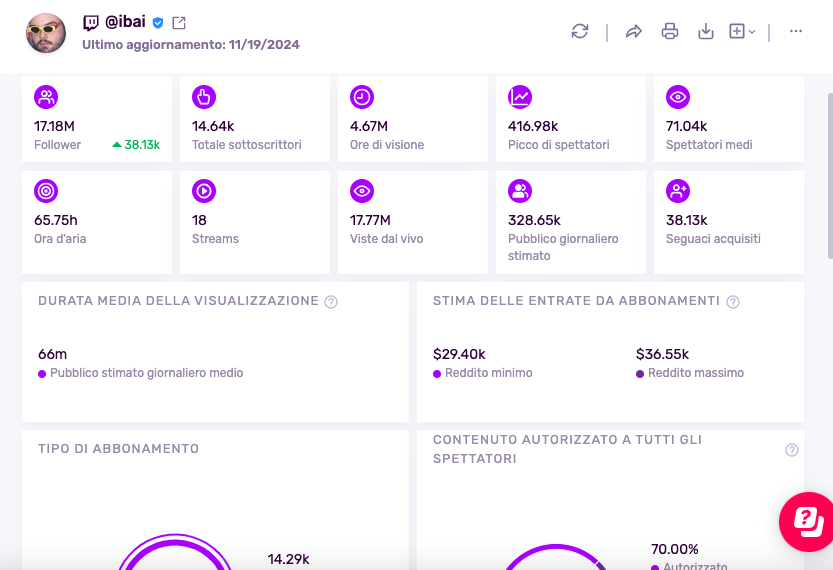Click the Spettatori medi eye icon
The width and height of the screenshot is (833, 570).
click(678, 97)
